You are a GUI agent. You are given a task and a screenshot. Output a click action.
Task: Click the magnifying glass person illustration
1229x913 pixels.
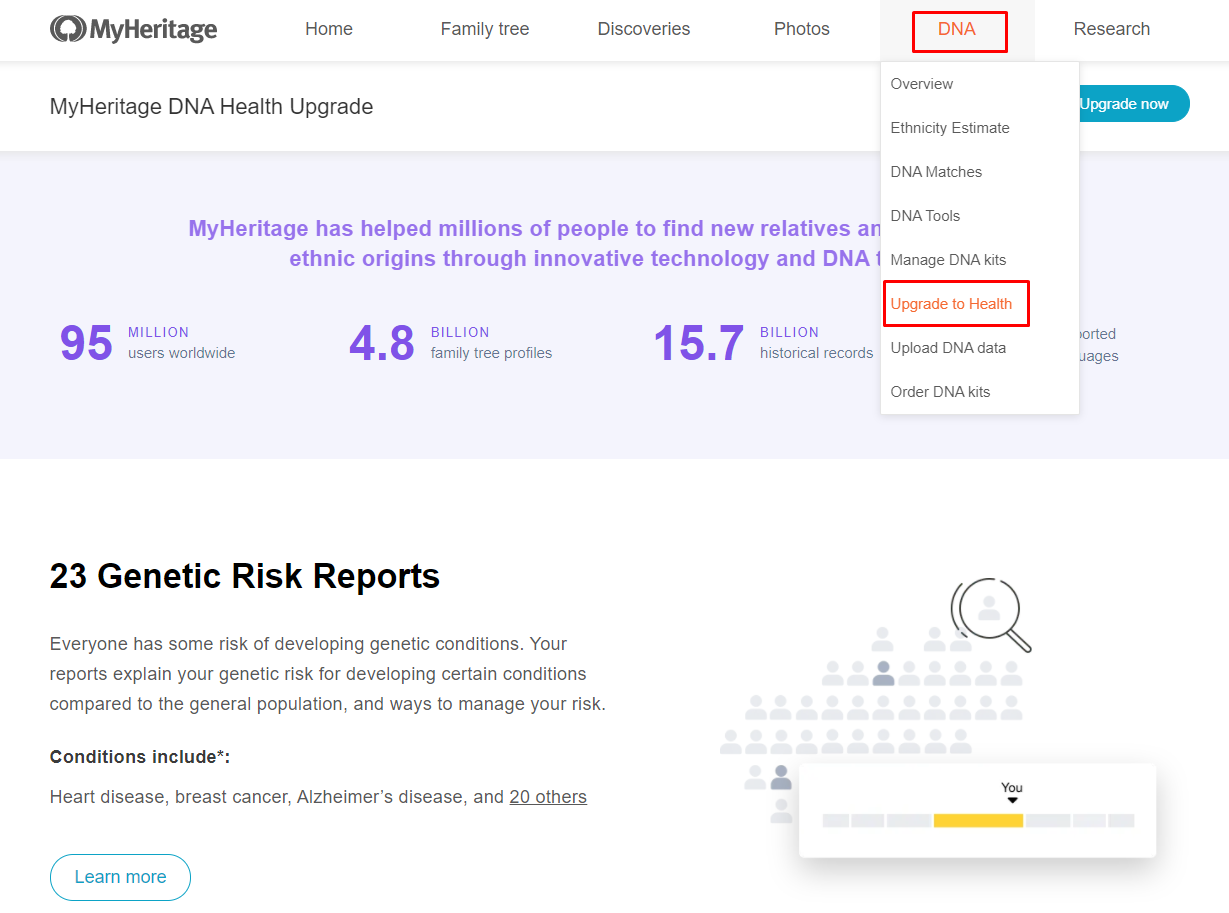[990, 613]
